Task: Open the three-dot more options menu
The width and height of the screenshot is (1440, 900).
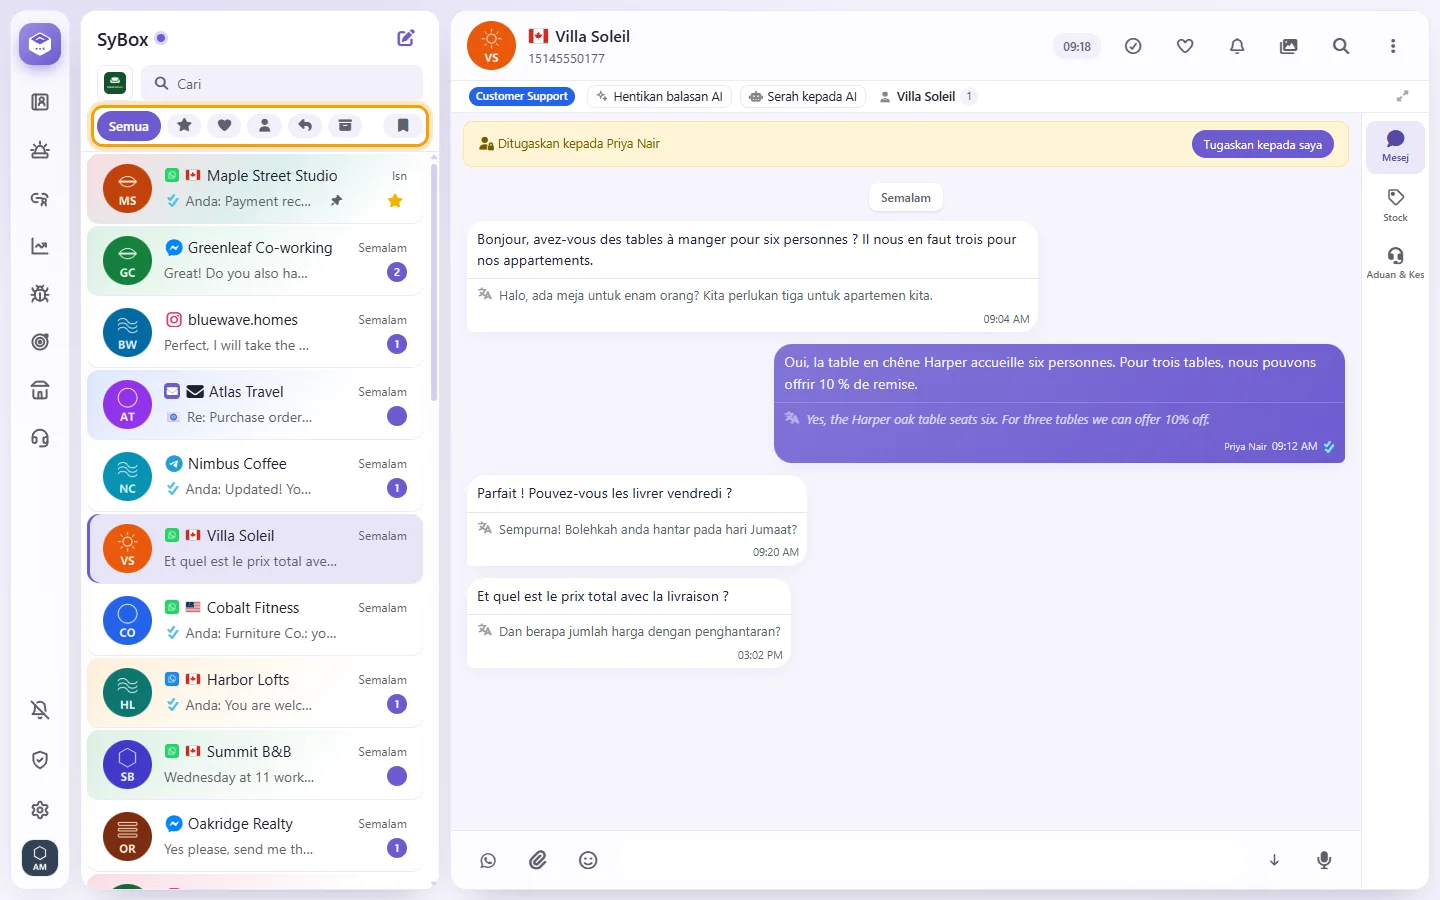Action: 1393,46
